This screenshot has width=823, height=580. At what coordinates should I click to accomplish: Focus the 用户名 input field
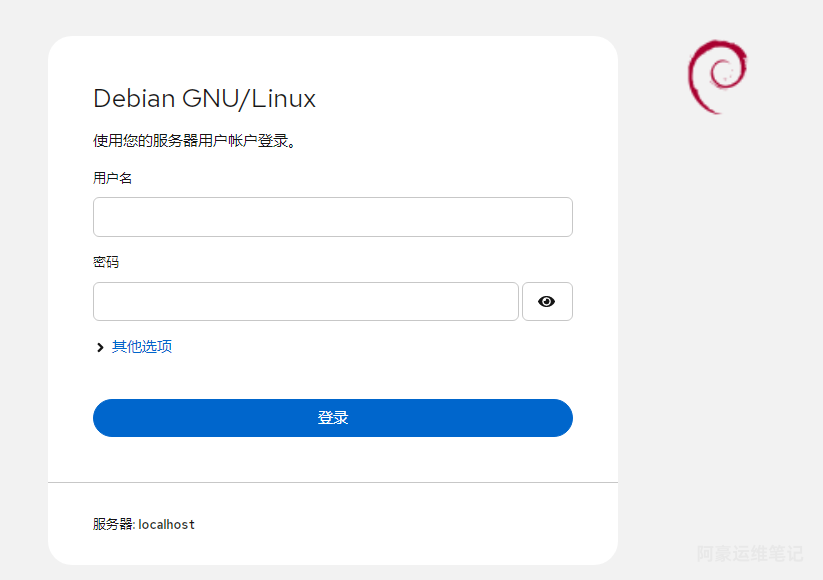pos(332,217)
